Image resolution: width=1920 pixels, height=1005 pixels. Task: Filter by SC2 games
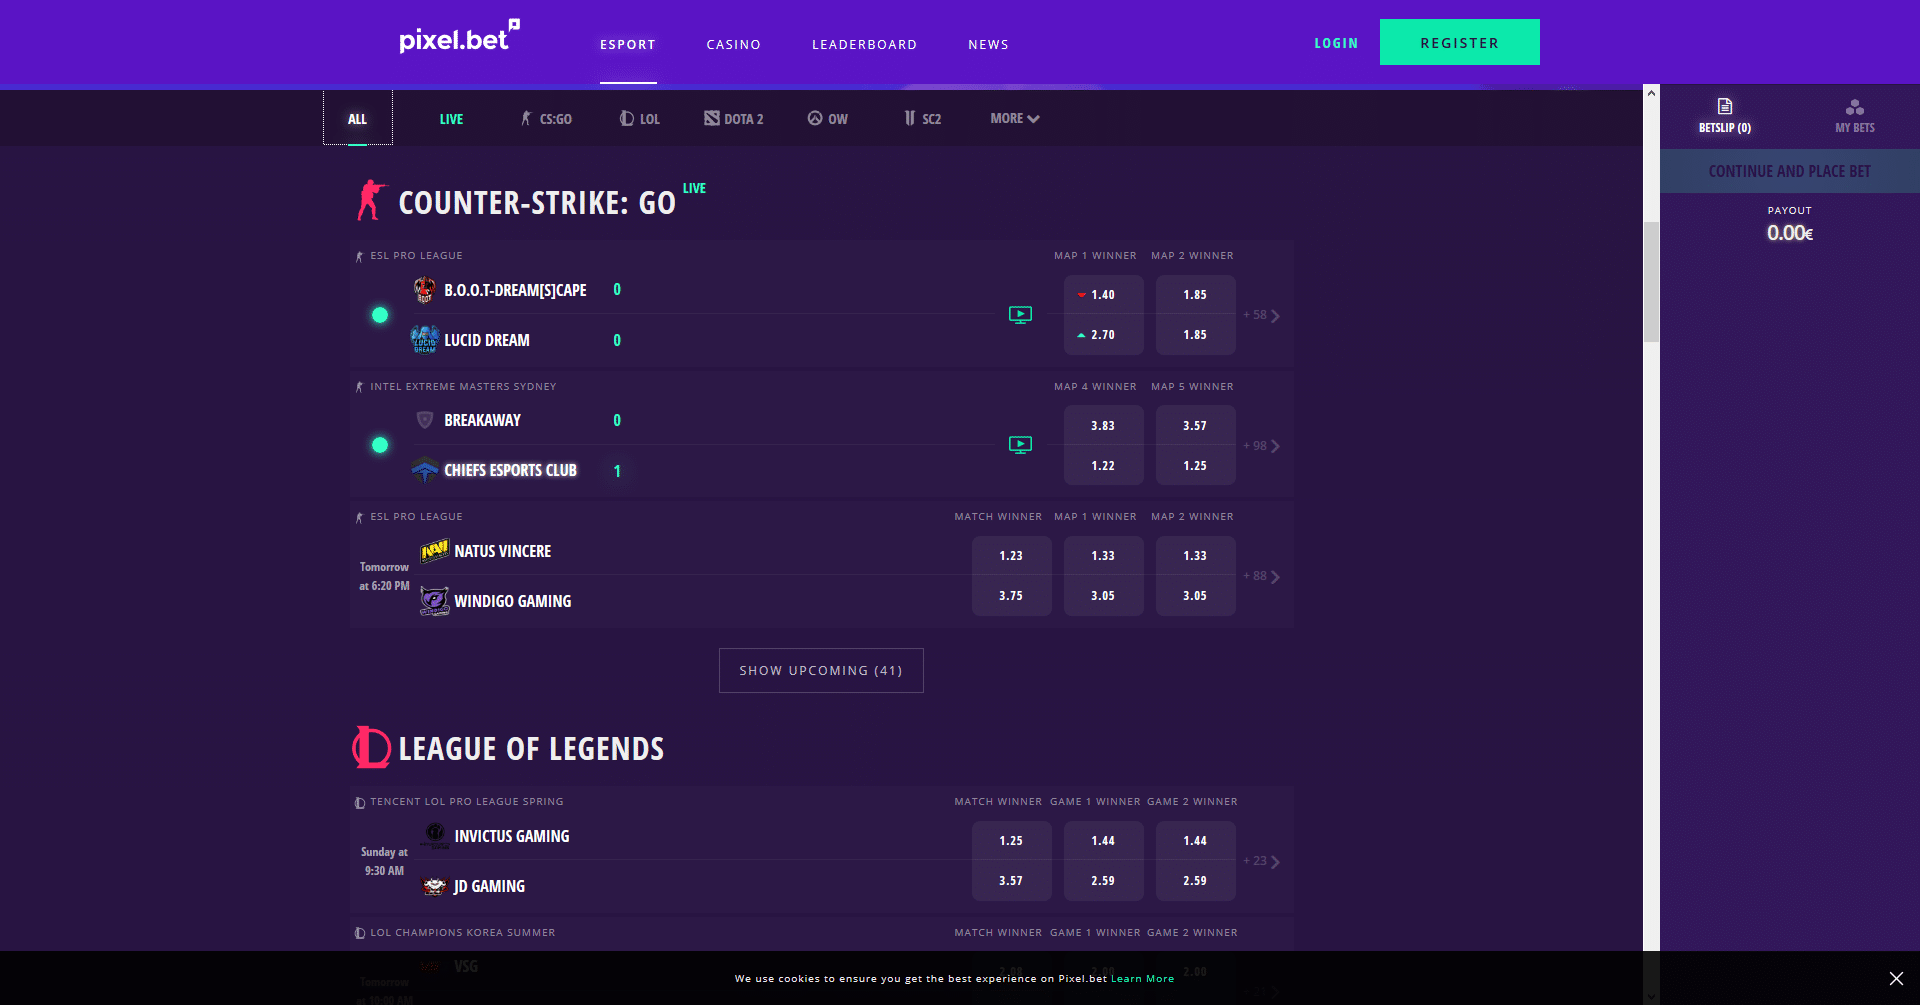click(x=922, y=119)
